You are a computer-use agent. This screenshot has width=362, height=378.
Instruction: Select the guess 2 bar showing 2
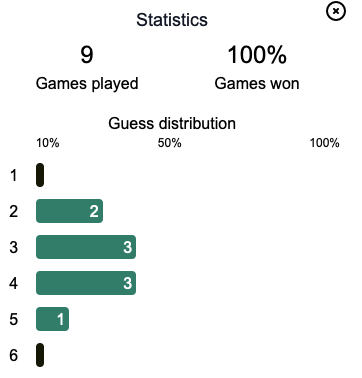[69, 211]
